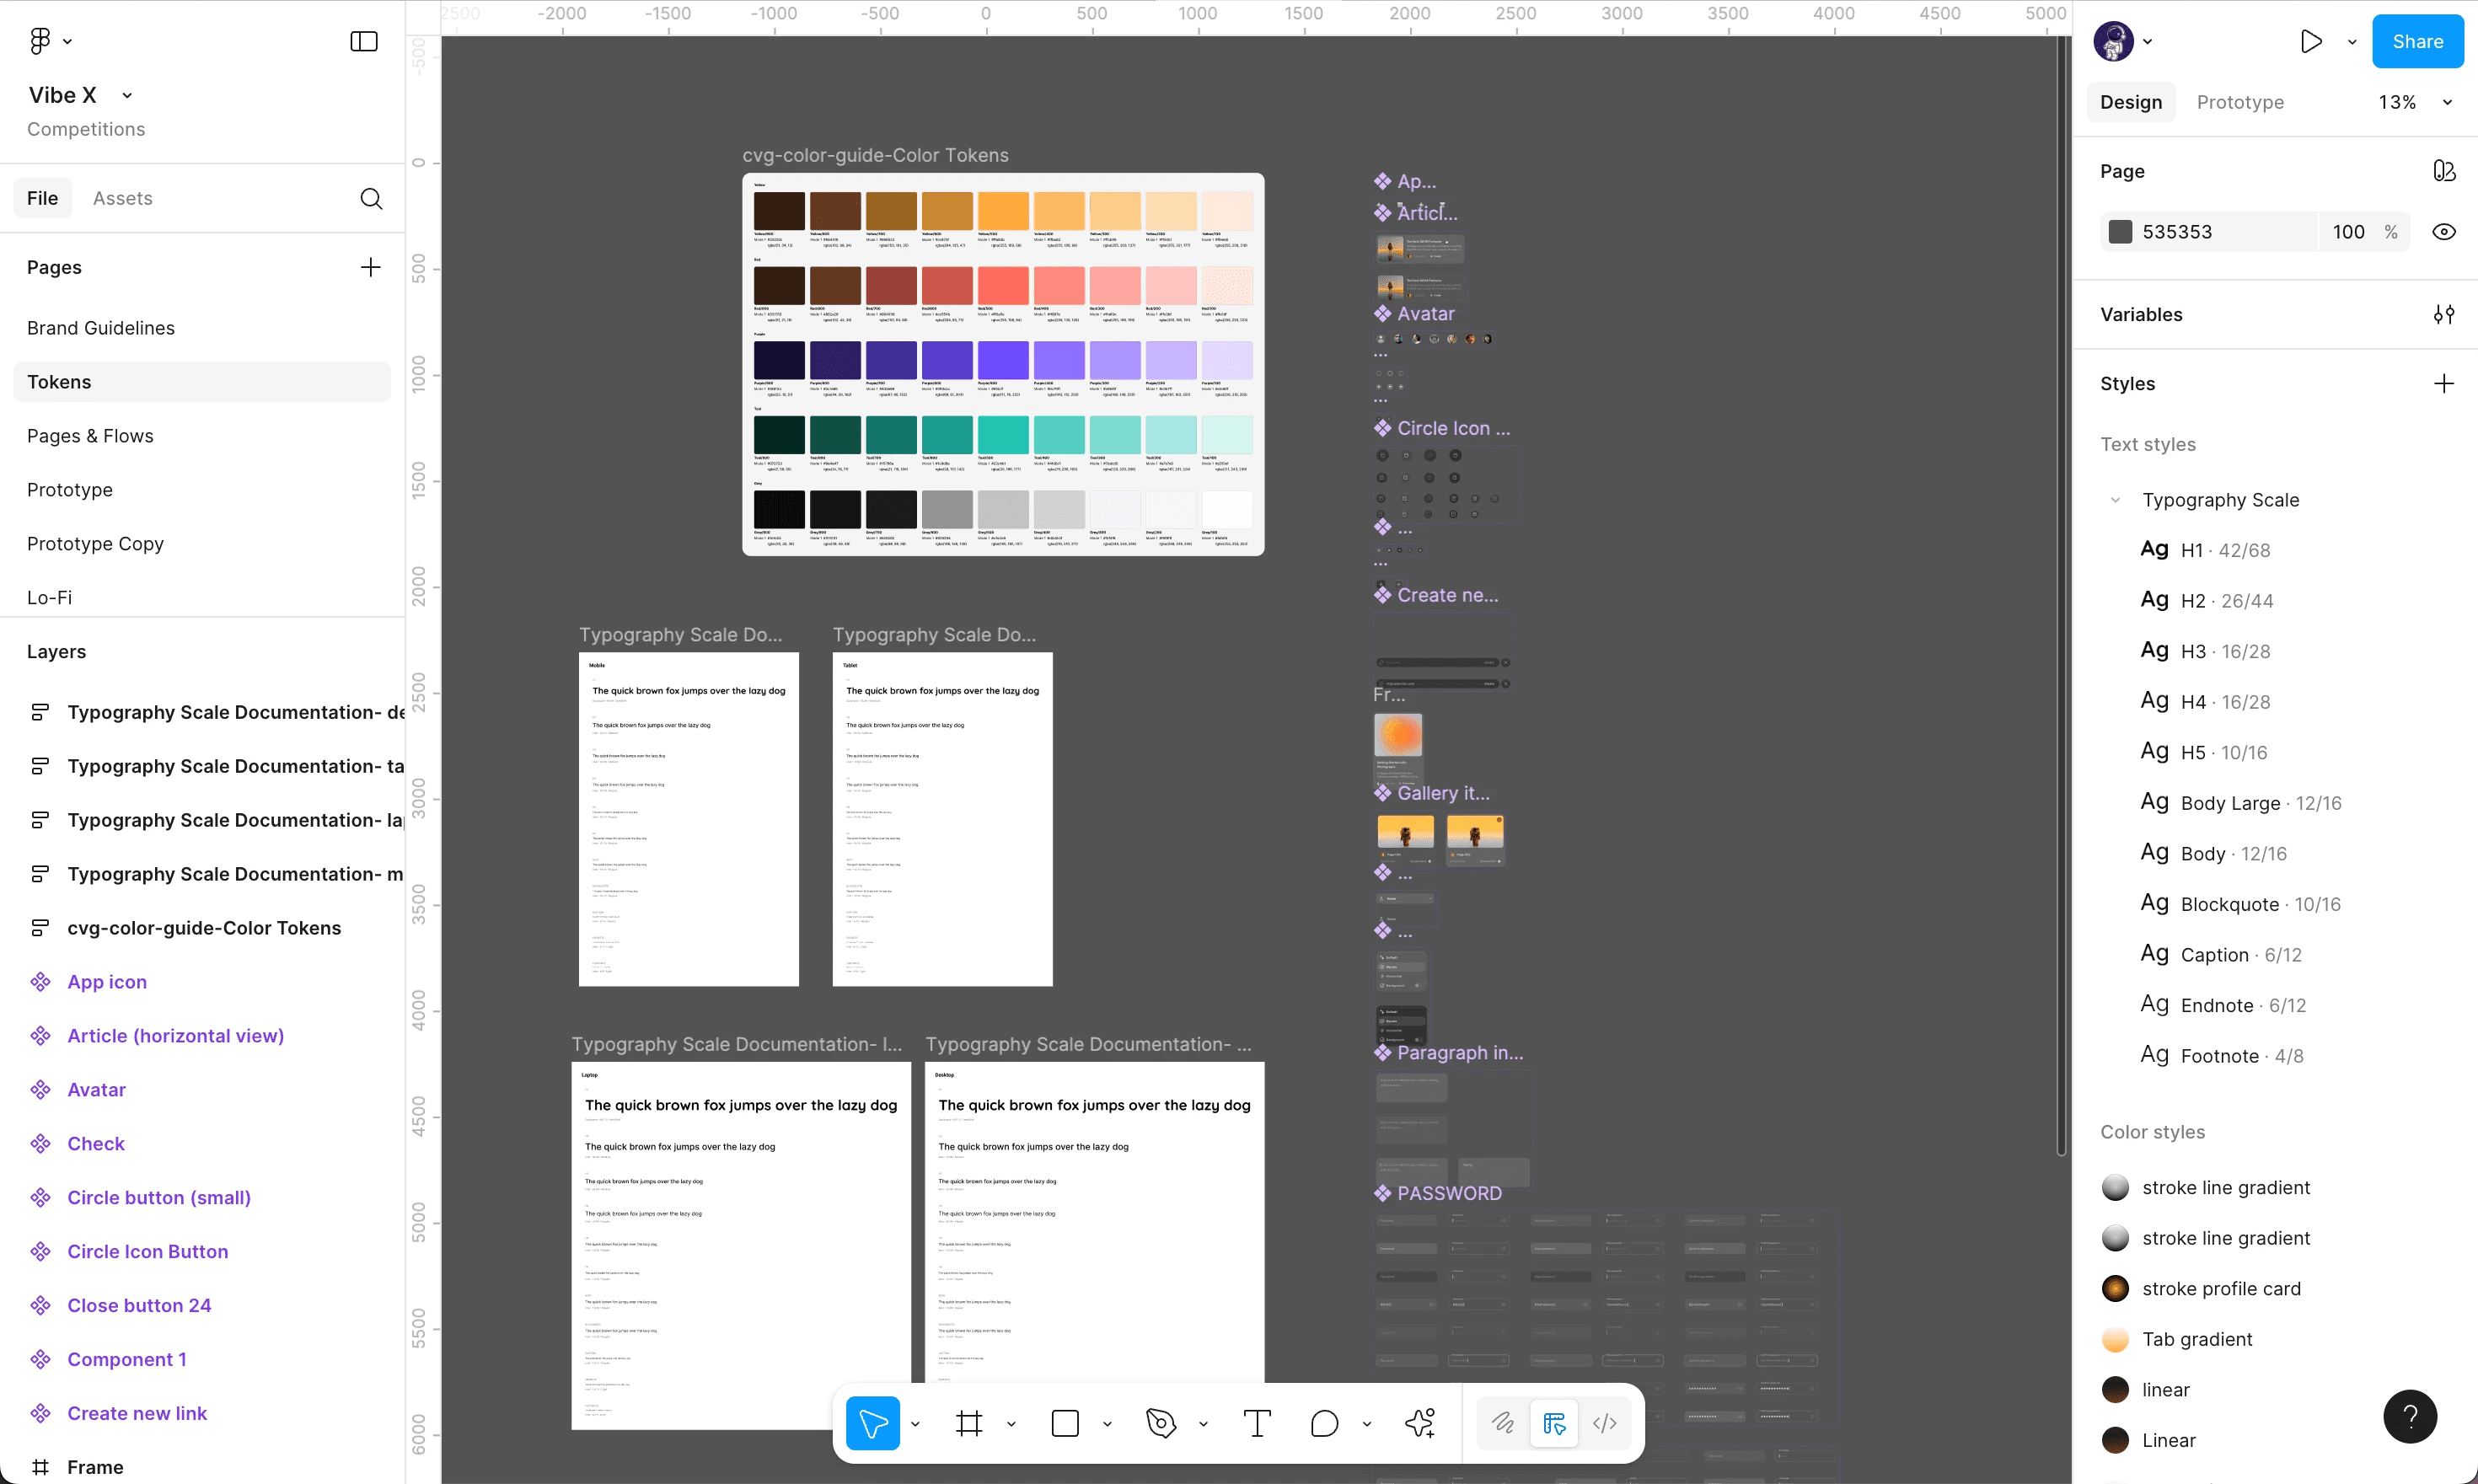Toggle the Draw mode in the toolbar
The height and width of the screenshot is (1484, 2478).
click(x=1503, y=1423)
